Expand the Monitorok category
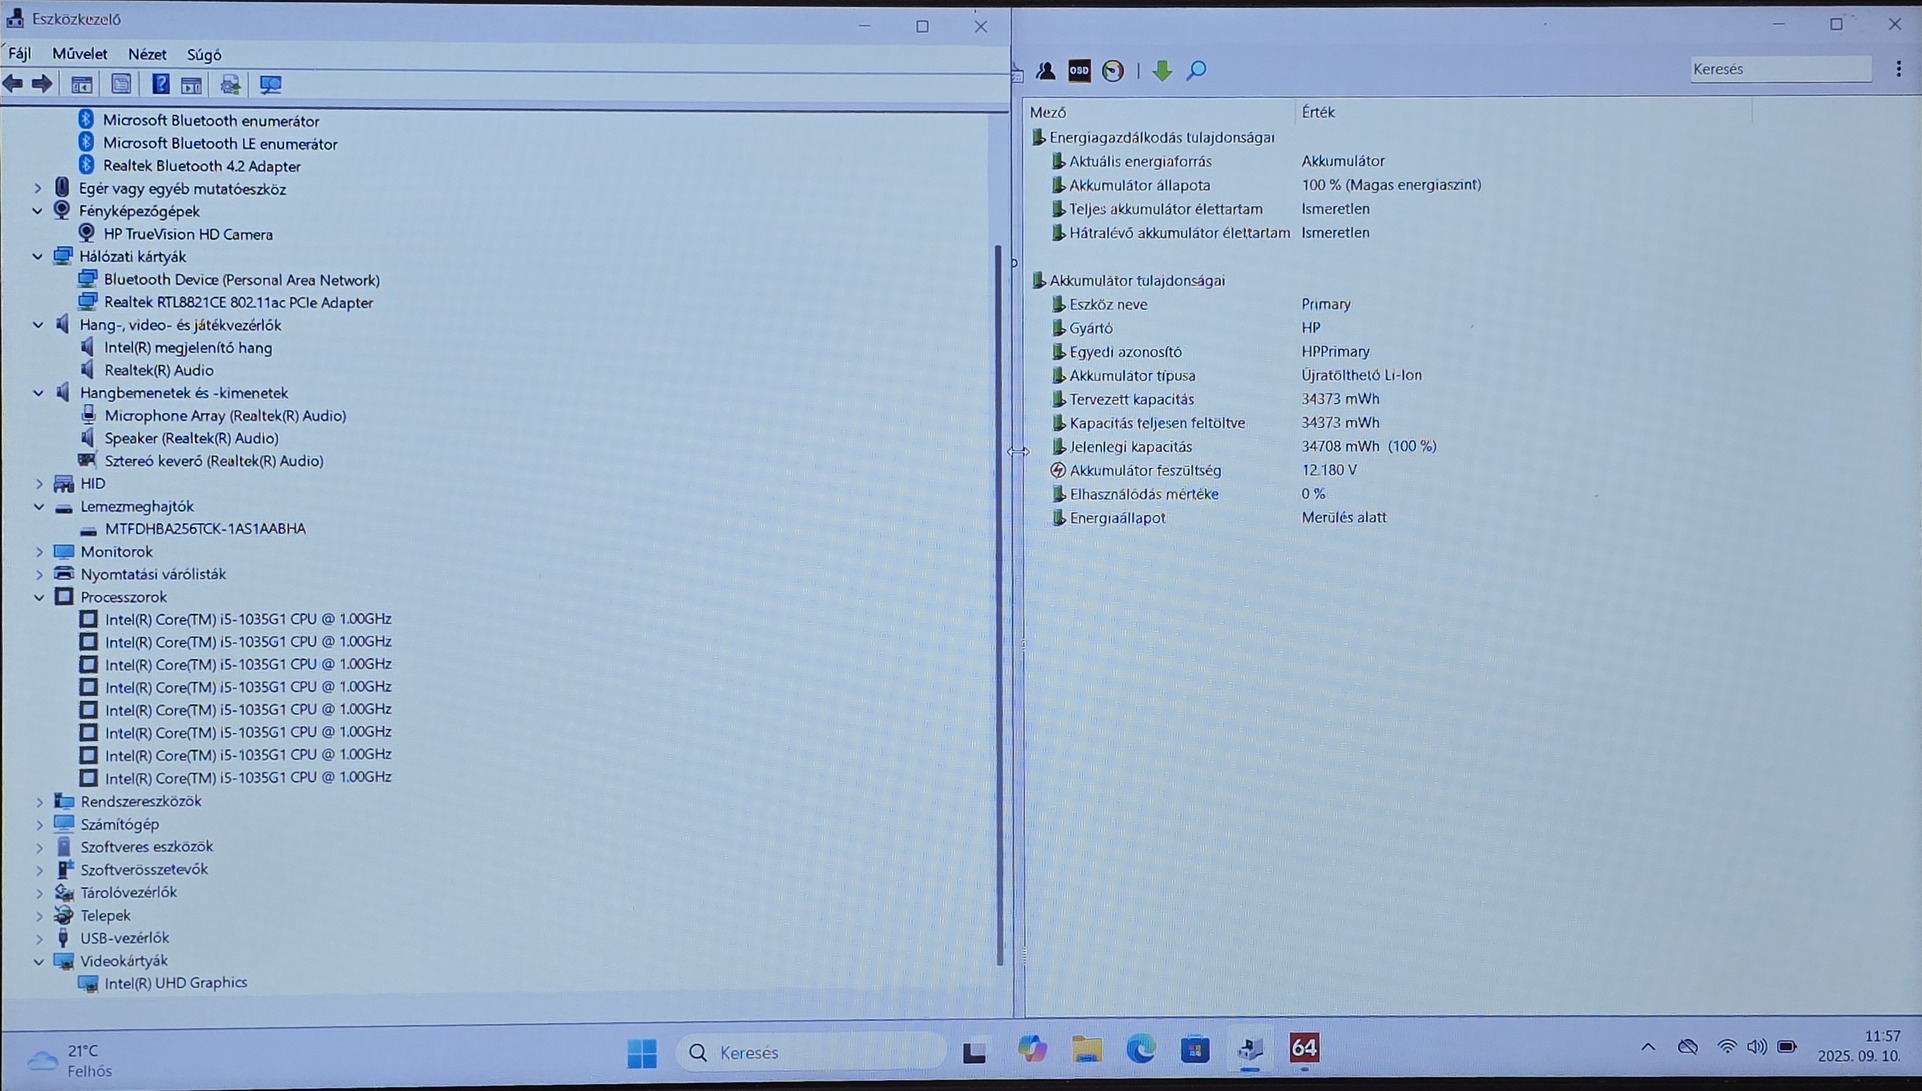Screen dimensions: 1922x1091 tap(39, 552)
